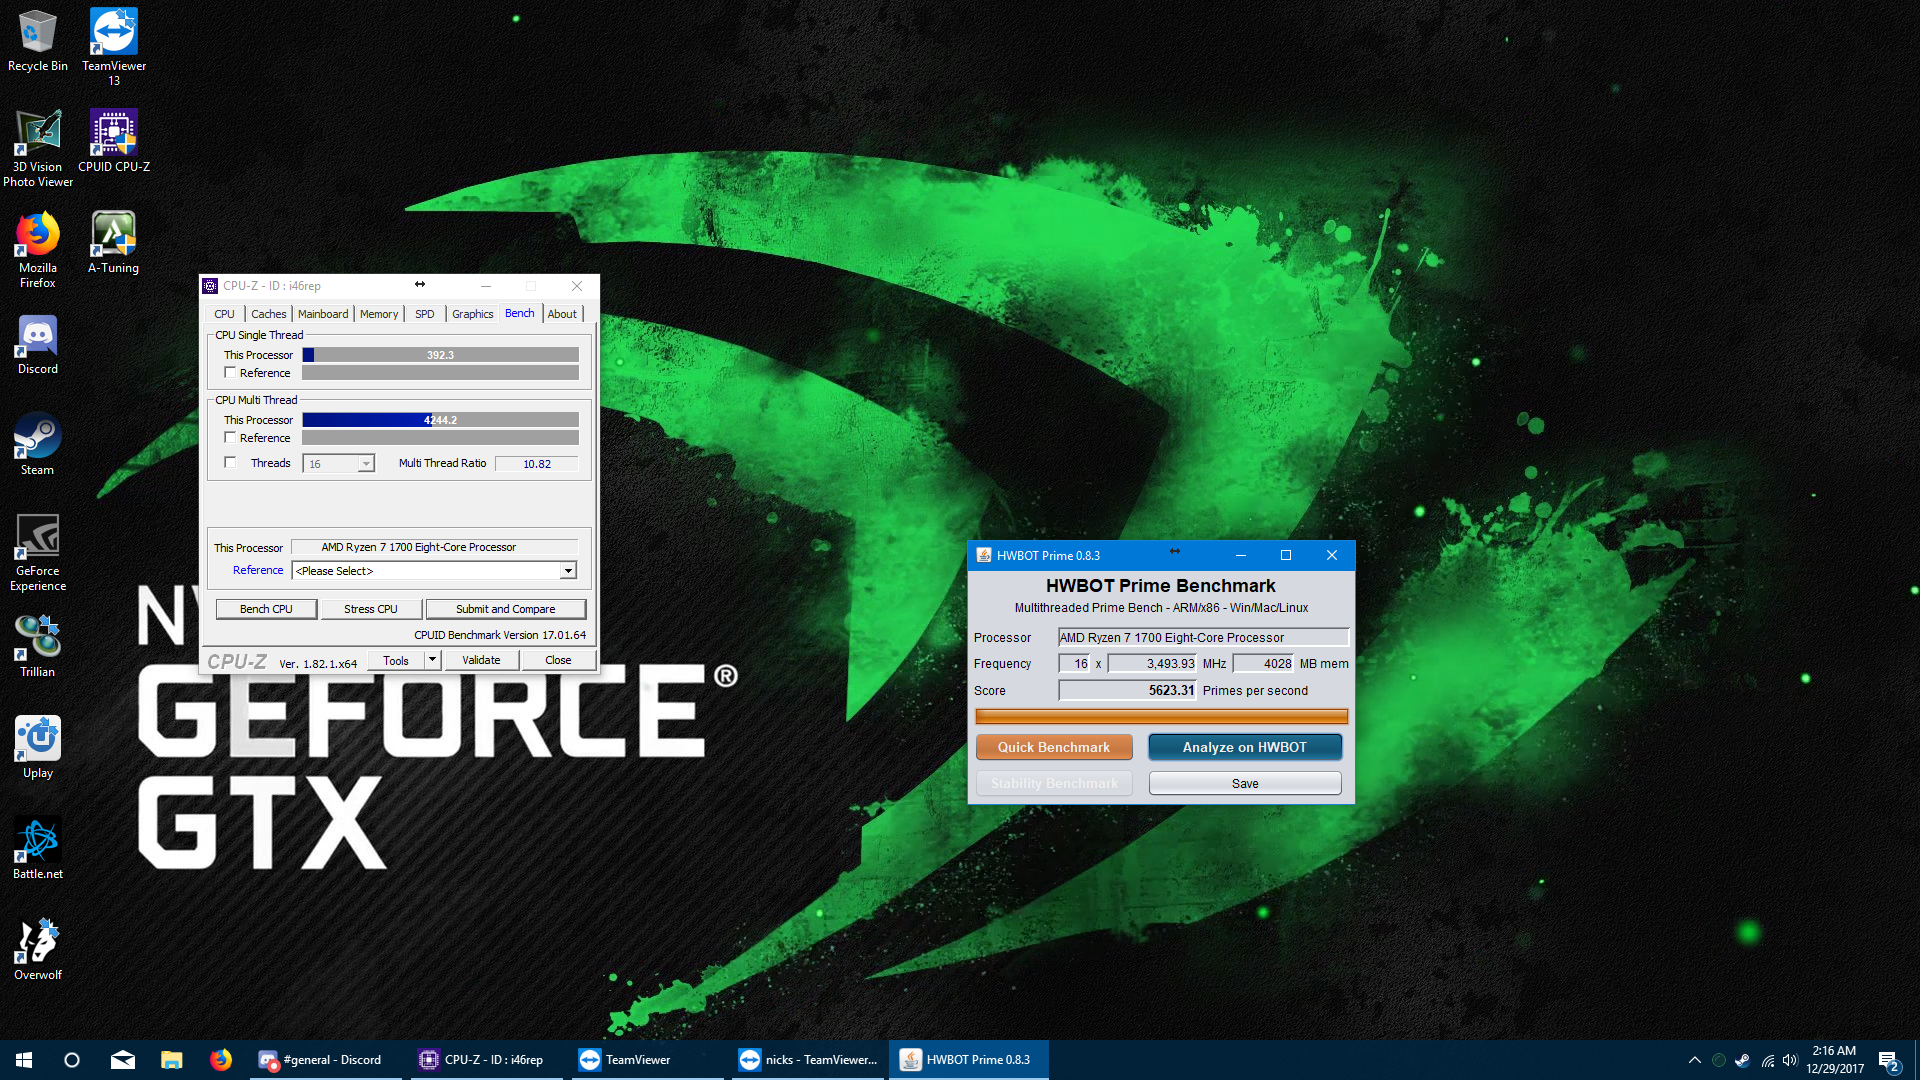
Task: Open the About tab in CPU-Z
Action: tap(562, 314)
